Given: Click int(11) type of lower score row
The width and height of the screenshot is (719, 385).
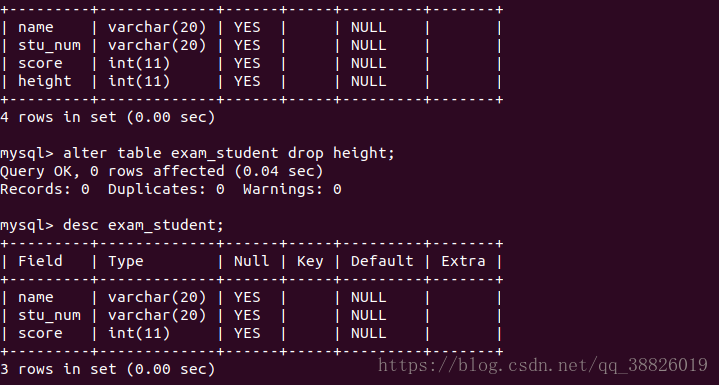Looking at the screenshot, I should coord(139,333).
